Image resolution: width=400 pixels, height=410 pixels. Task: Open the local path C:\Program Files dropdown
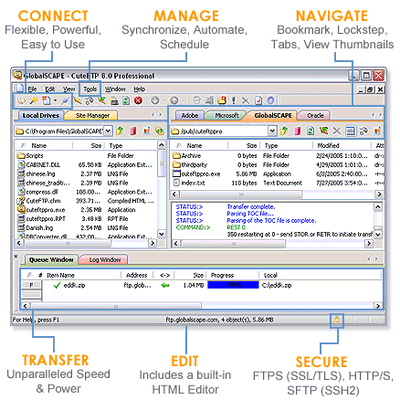108,131
